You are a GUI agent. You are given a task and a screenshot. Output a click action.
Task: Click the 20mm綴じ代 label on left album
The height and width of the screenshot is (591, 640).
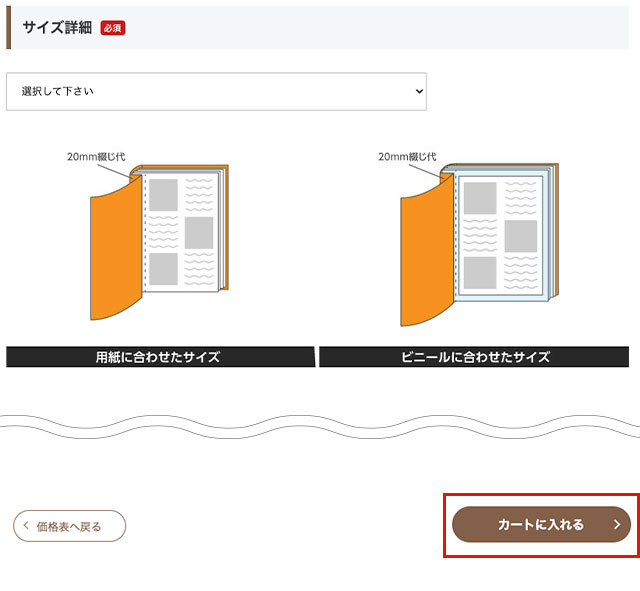96,157
